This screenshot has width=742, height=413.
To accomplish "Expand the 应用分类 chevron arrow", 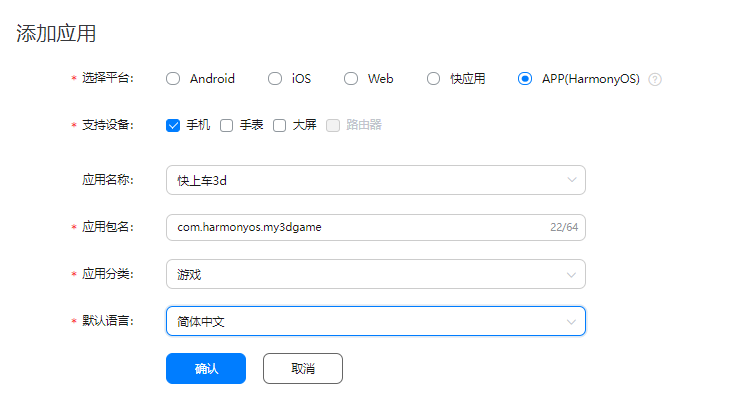I will point(571,275).
